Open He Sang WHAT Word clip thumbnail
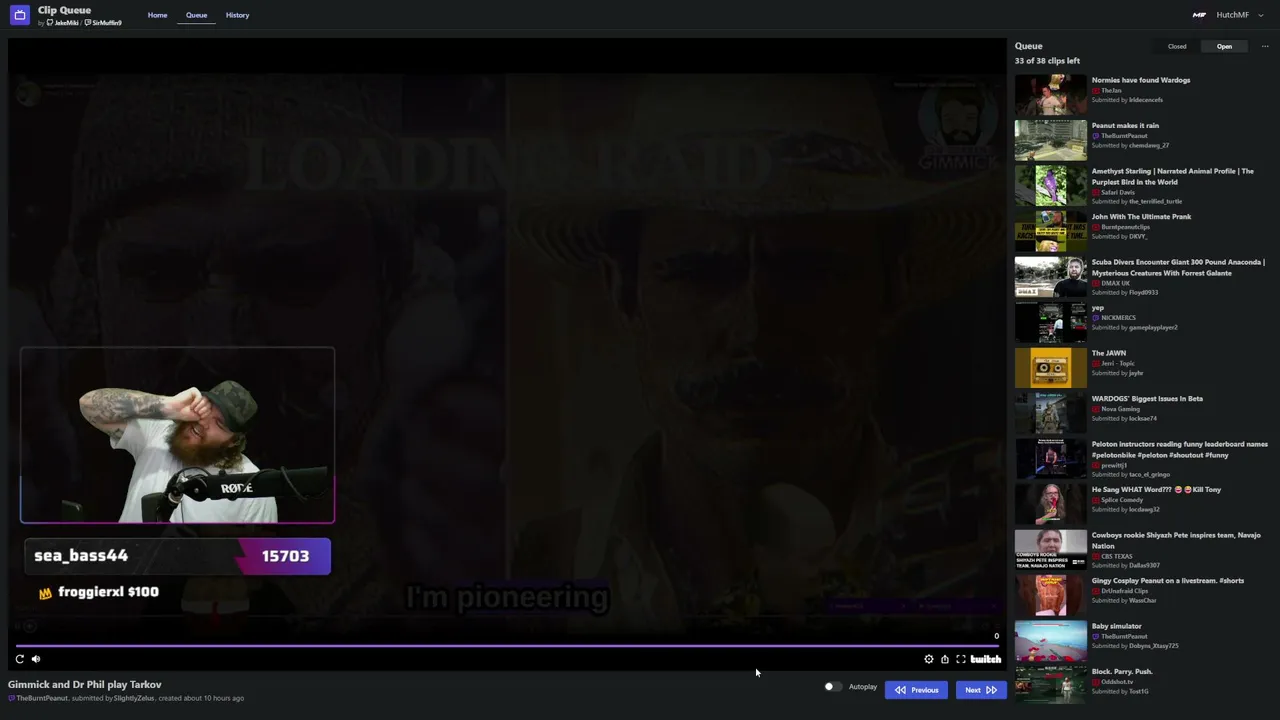This screenshot has height=720, width=1280. click(1050, 504)
